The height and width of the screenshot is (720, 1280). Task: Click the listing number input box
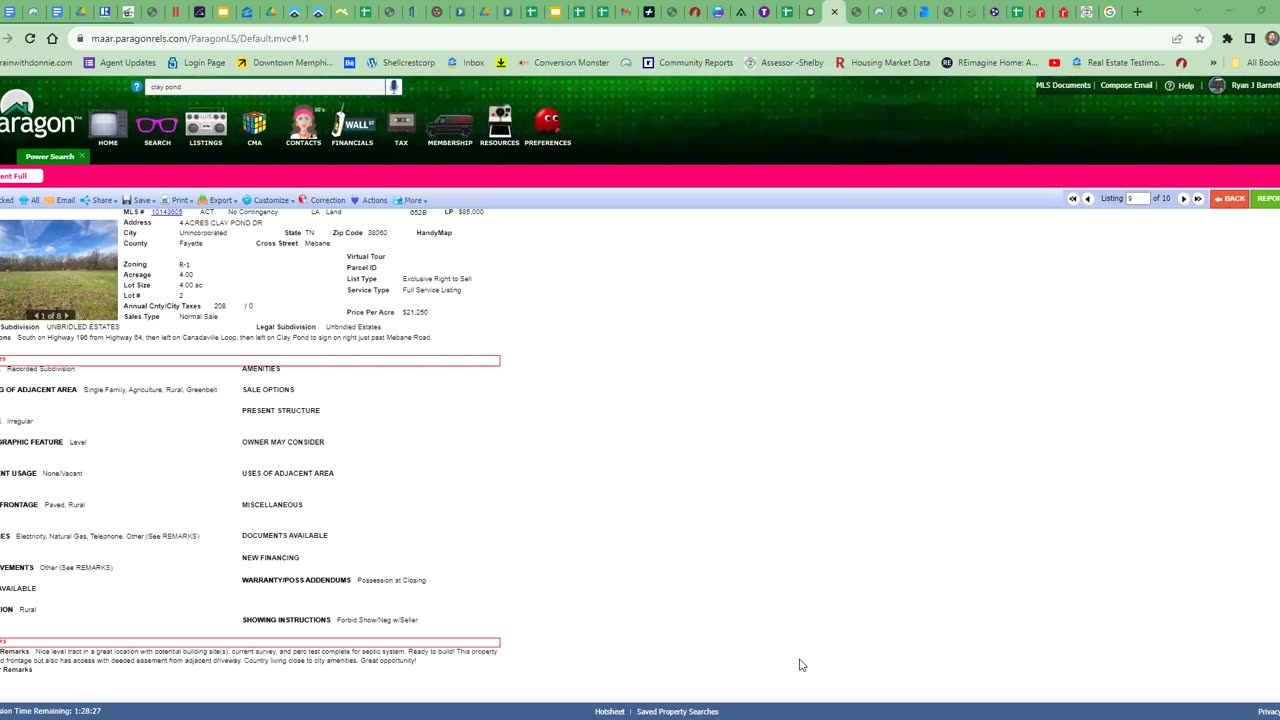point(1138,199)
